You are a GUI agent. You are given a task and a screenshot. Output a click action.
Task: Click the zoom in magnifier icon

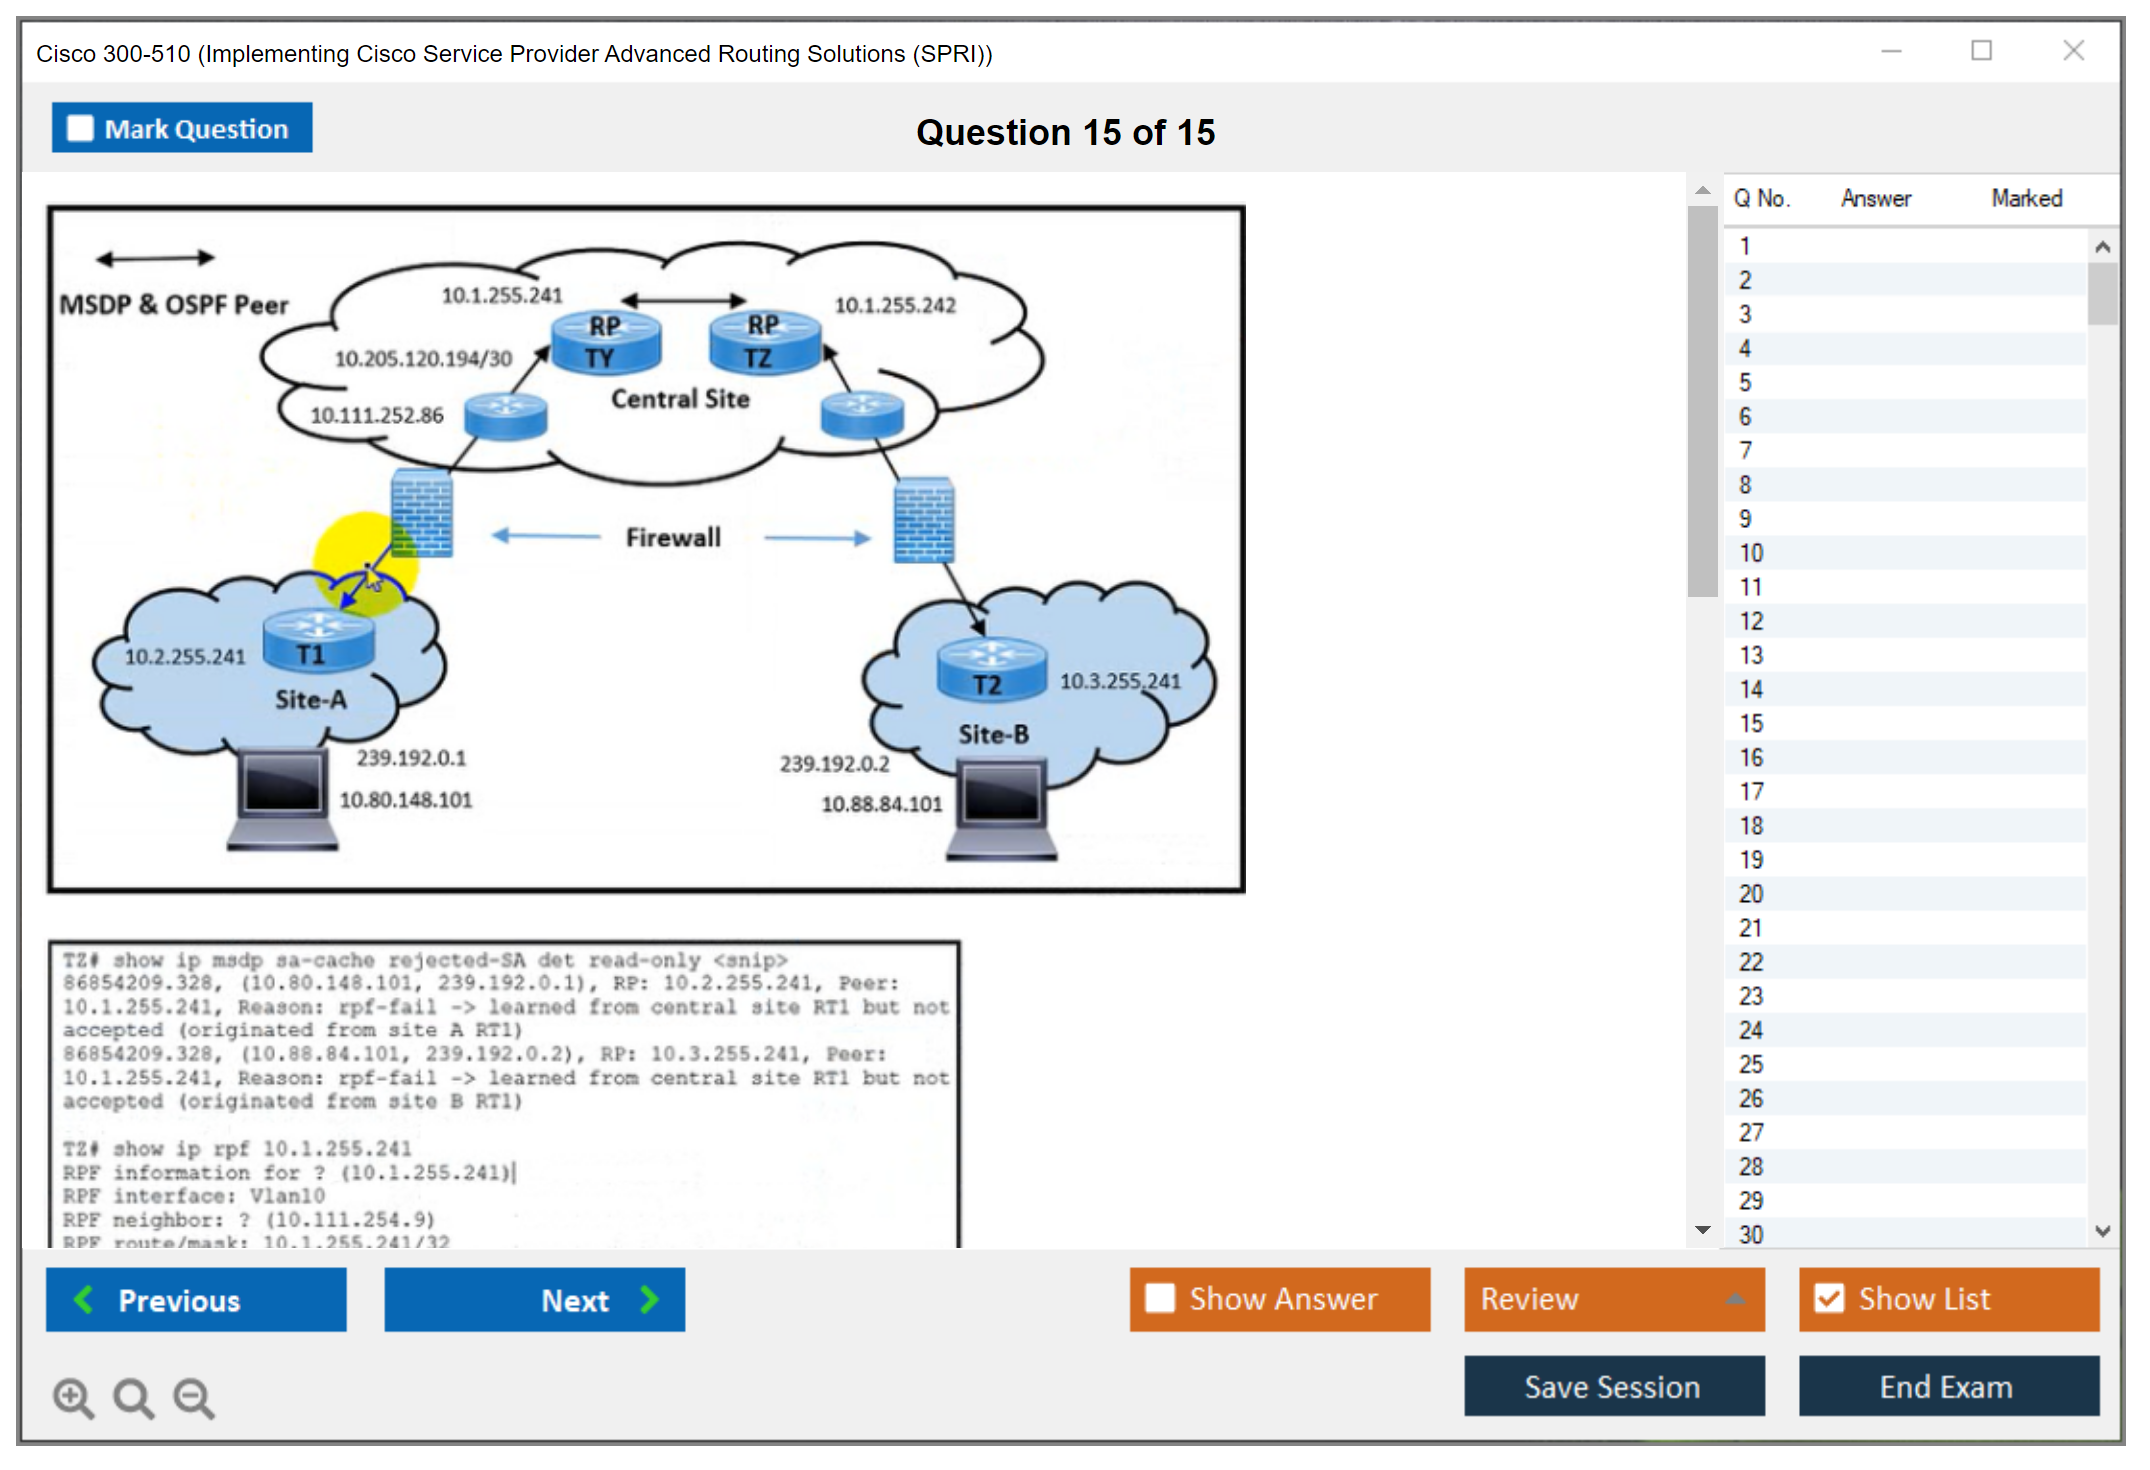click(x=72, y=1397)
